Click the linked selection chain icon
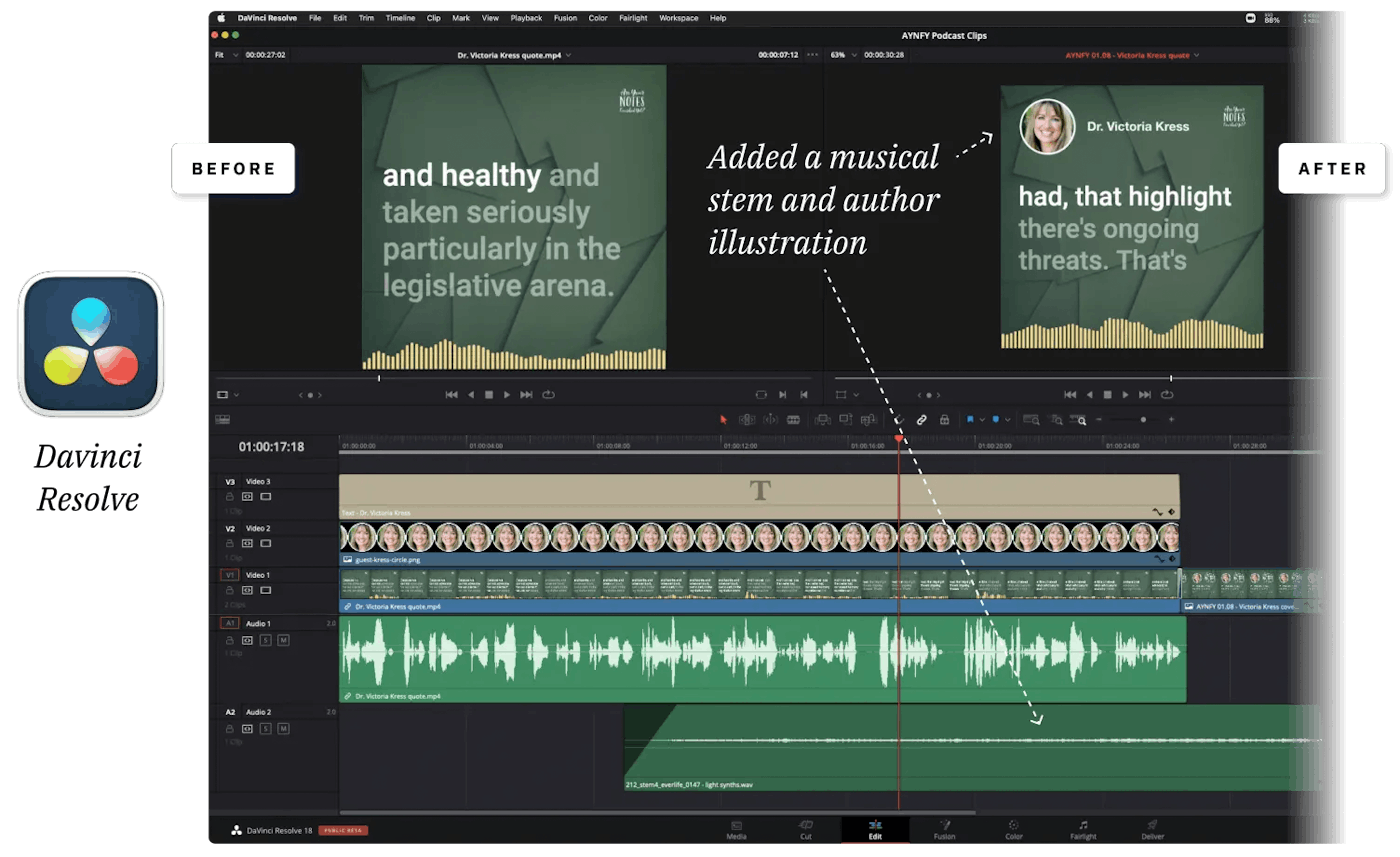 [x=921, y=419]
